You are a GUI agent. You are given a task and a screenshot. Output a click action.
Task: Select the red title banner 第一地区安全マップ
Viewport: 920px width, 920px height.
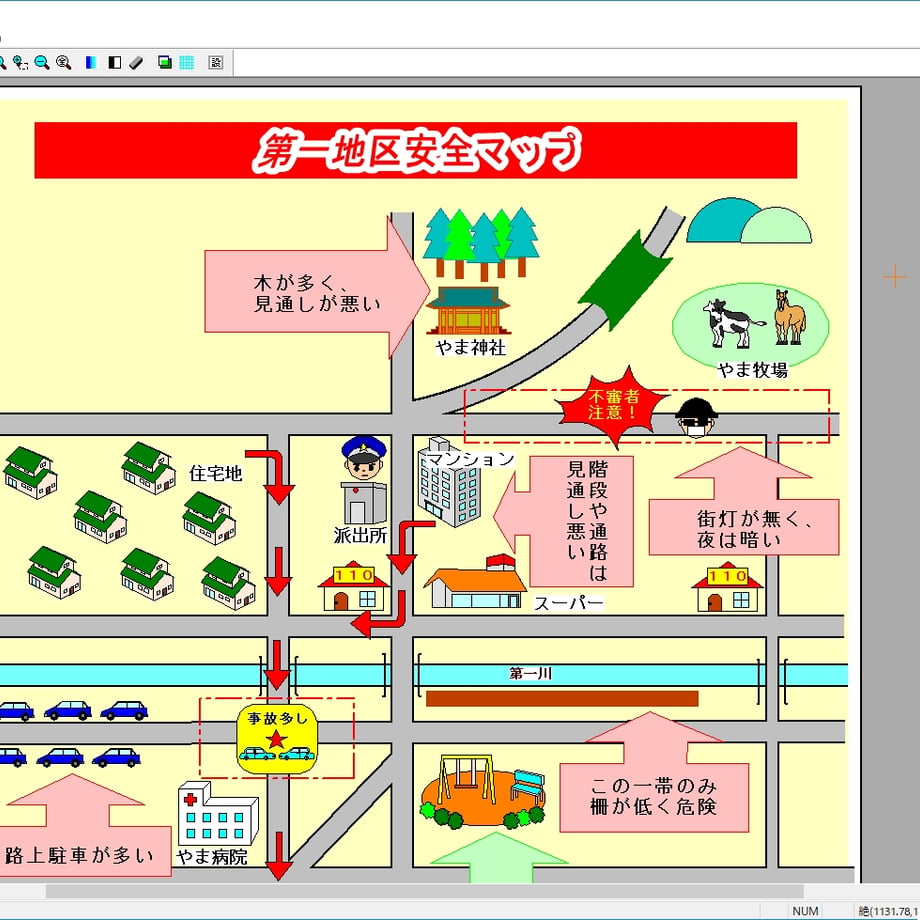(x=415, y=150)
